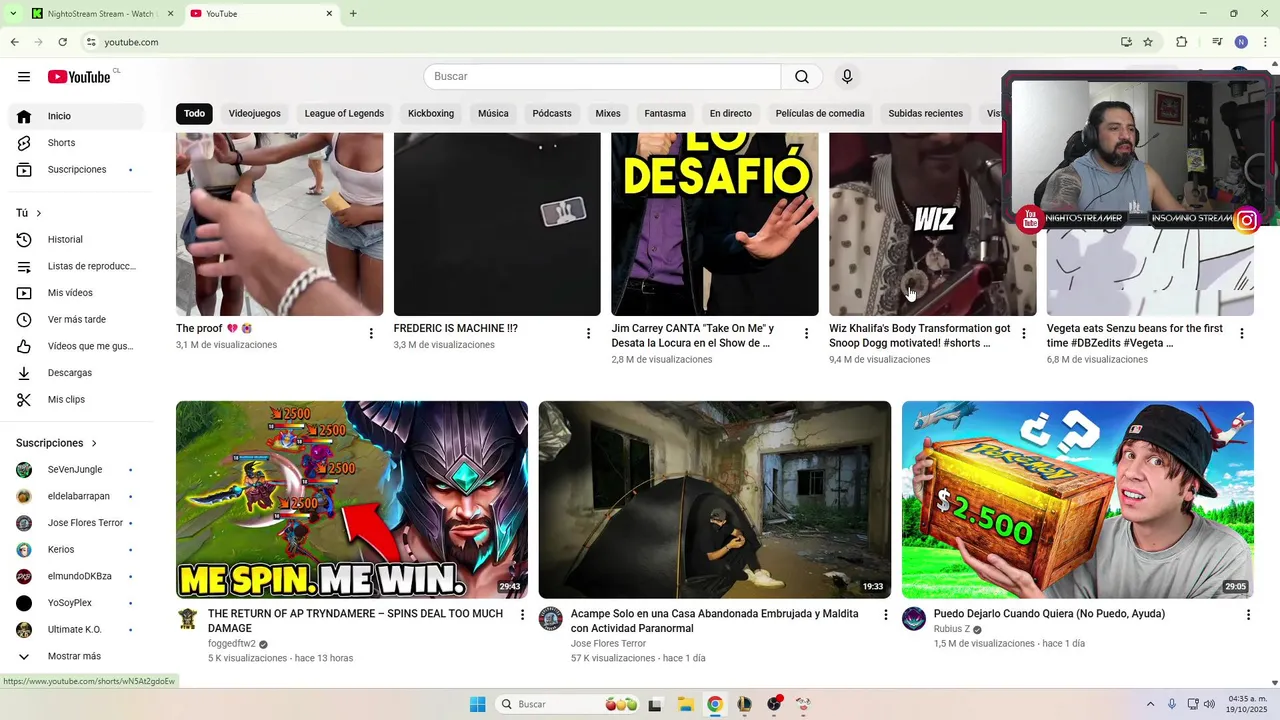Select the Mixes filter chip
The image size is (1280, 720).
[x=608, y=114]
